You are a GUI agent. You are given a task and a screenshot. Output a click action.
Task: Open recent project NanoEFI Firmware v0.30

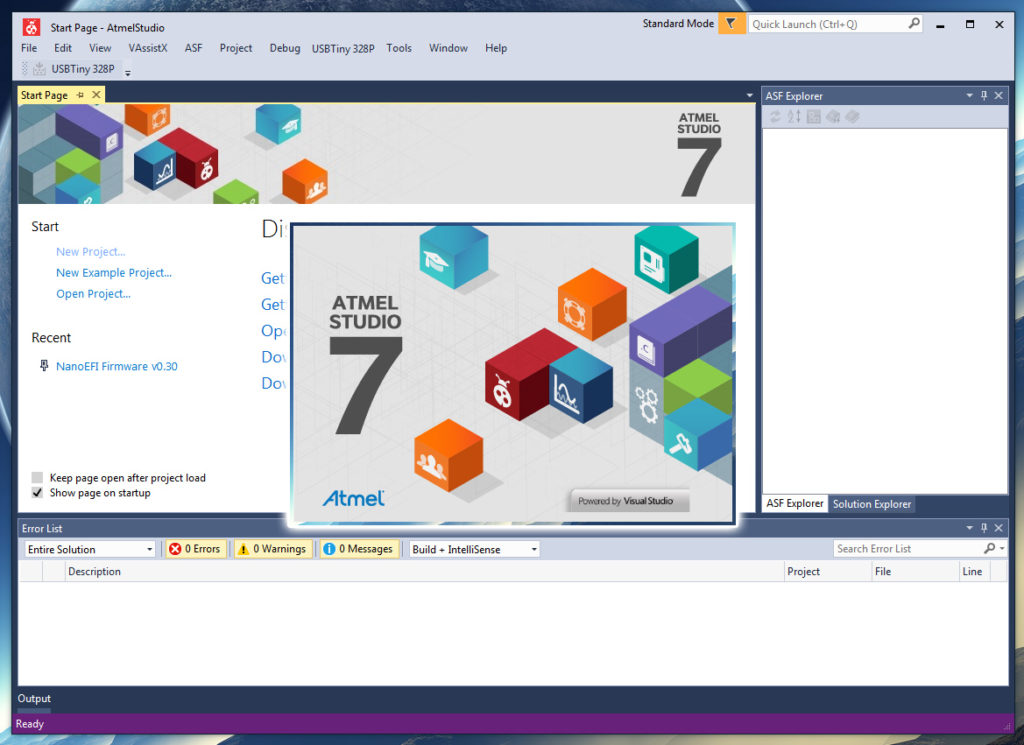pyautogui.click(x=116, y=367)
